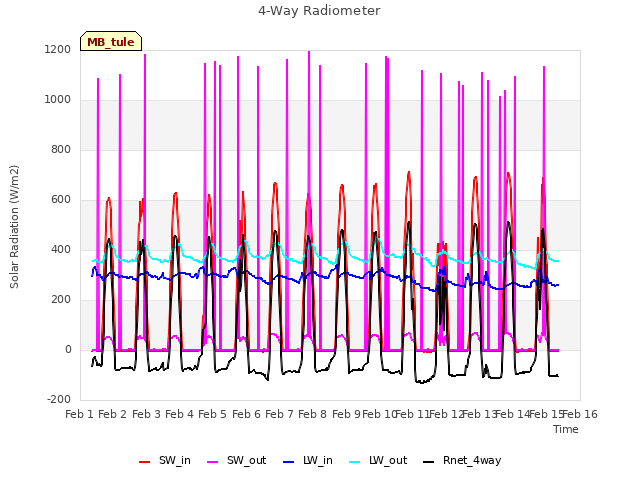The width and height of the screenshot is (640, 480).
Task: Click the black Rnet_4way legend swatch
Action: coord(429,462)
